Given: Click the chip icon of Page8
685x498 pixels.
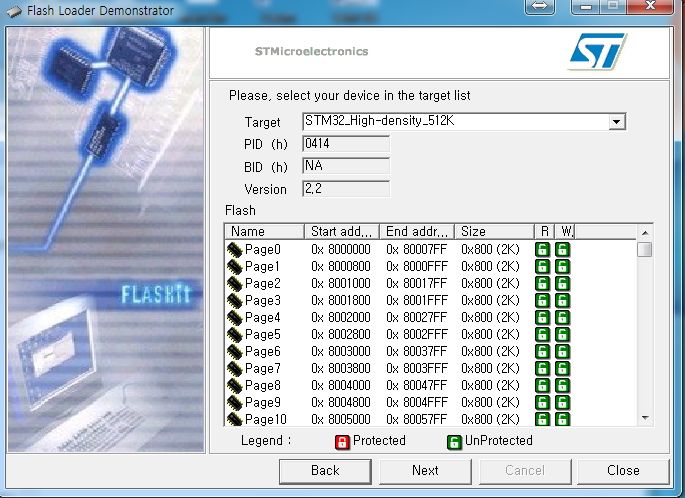Looking at the screenshot, I should (235, 386).
